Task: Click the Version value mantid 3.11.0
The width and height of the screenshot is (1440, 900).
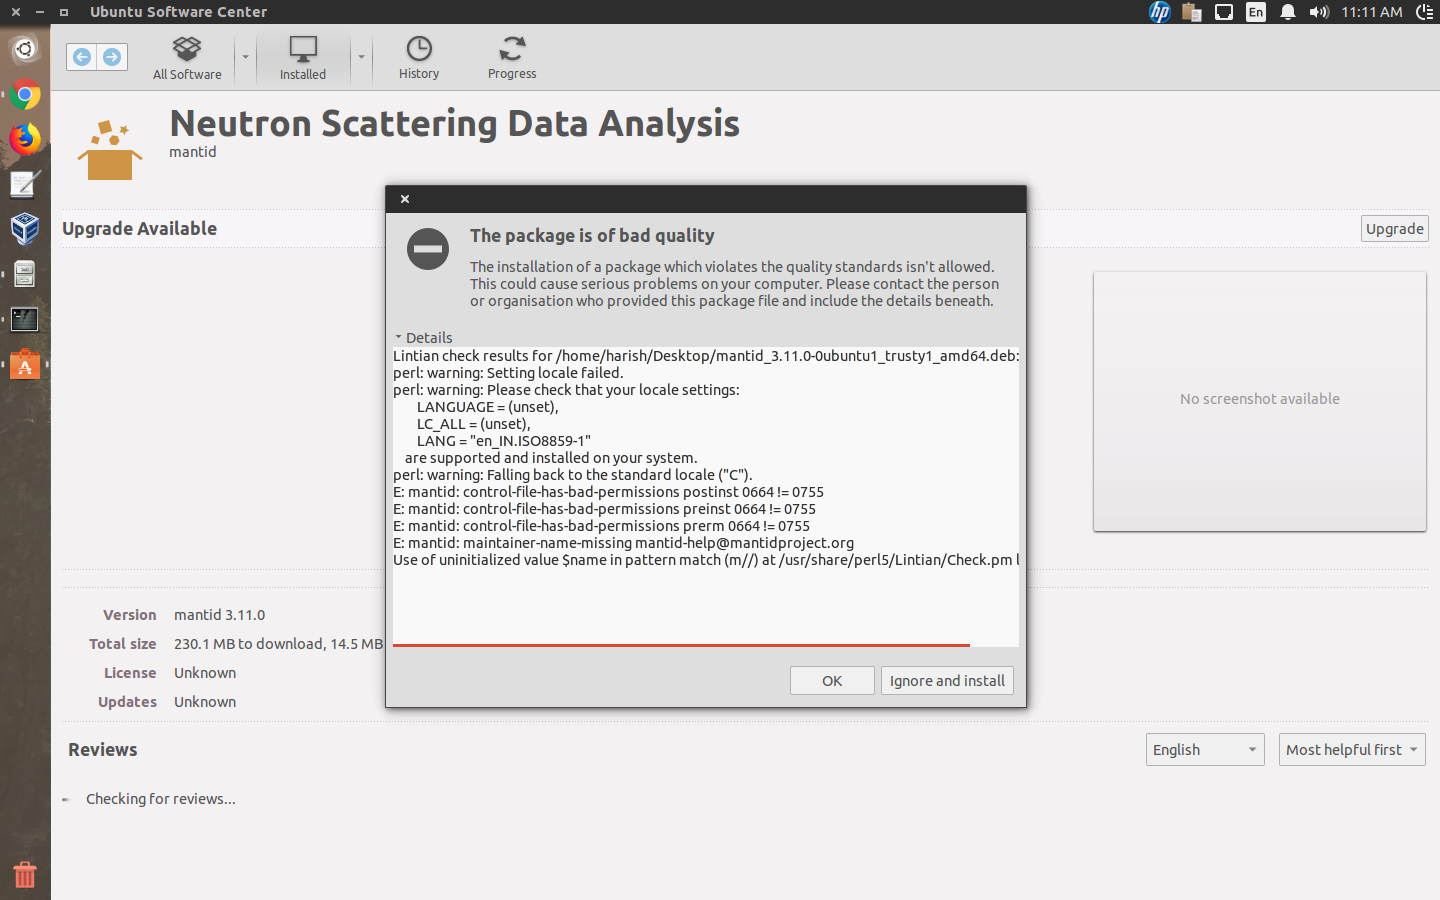Action: (x=220, y=615)
